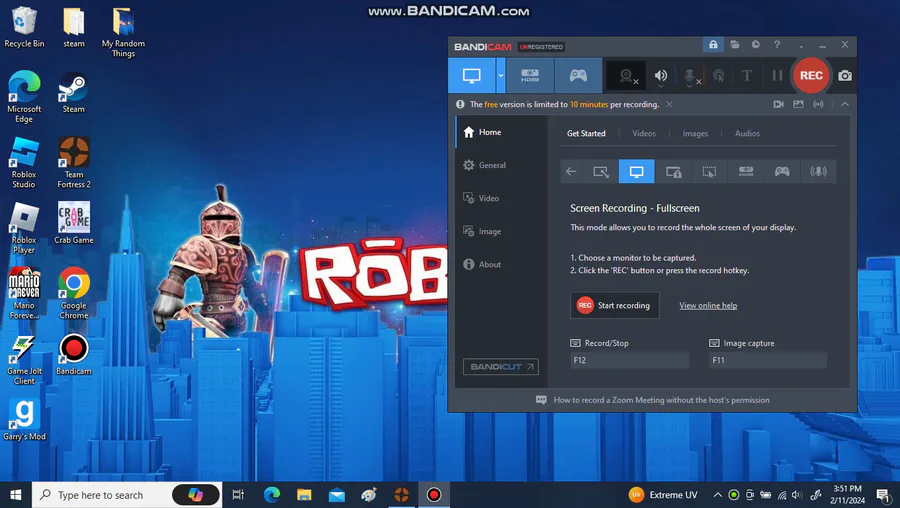Open the notification center icon

point(885,495)
